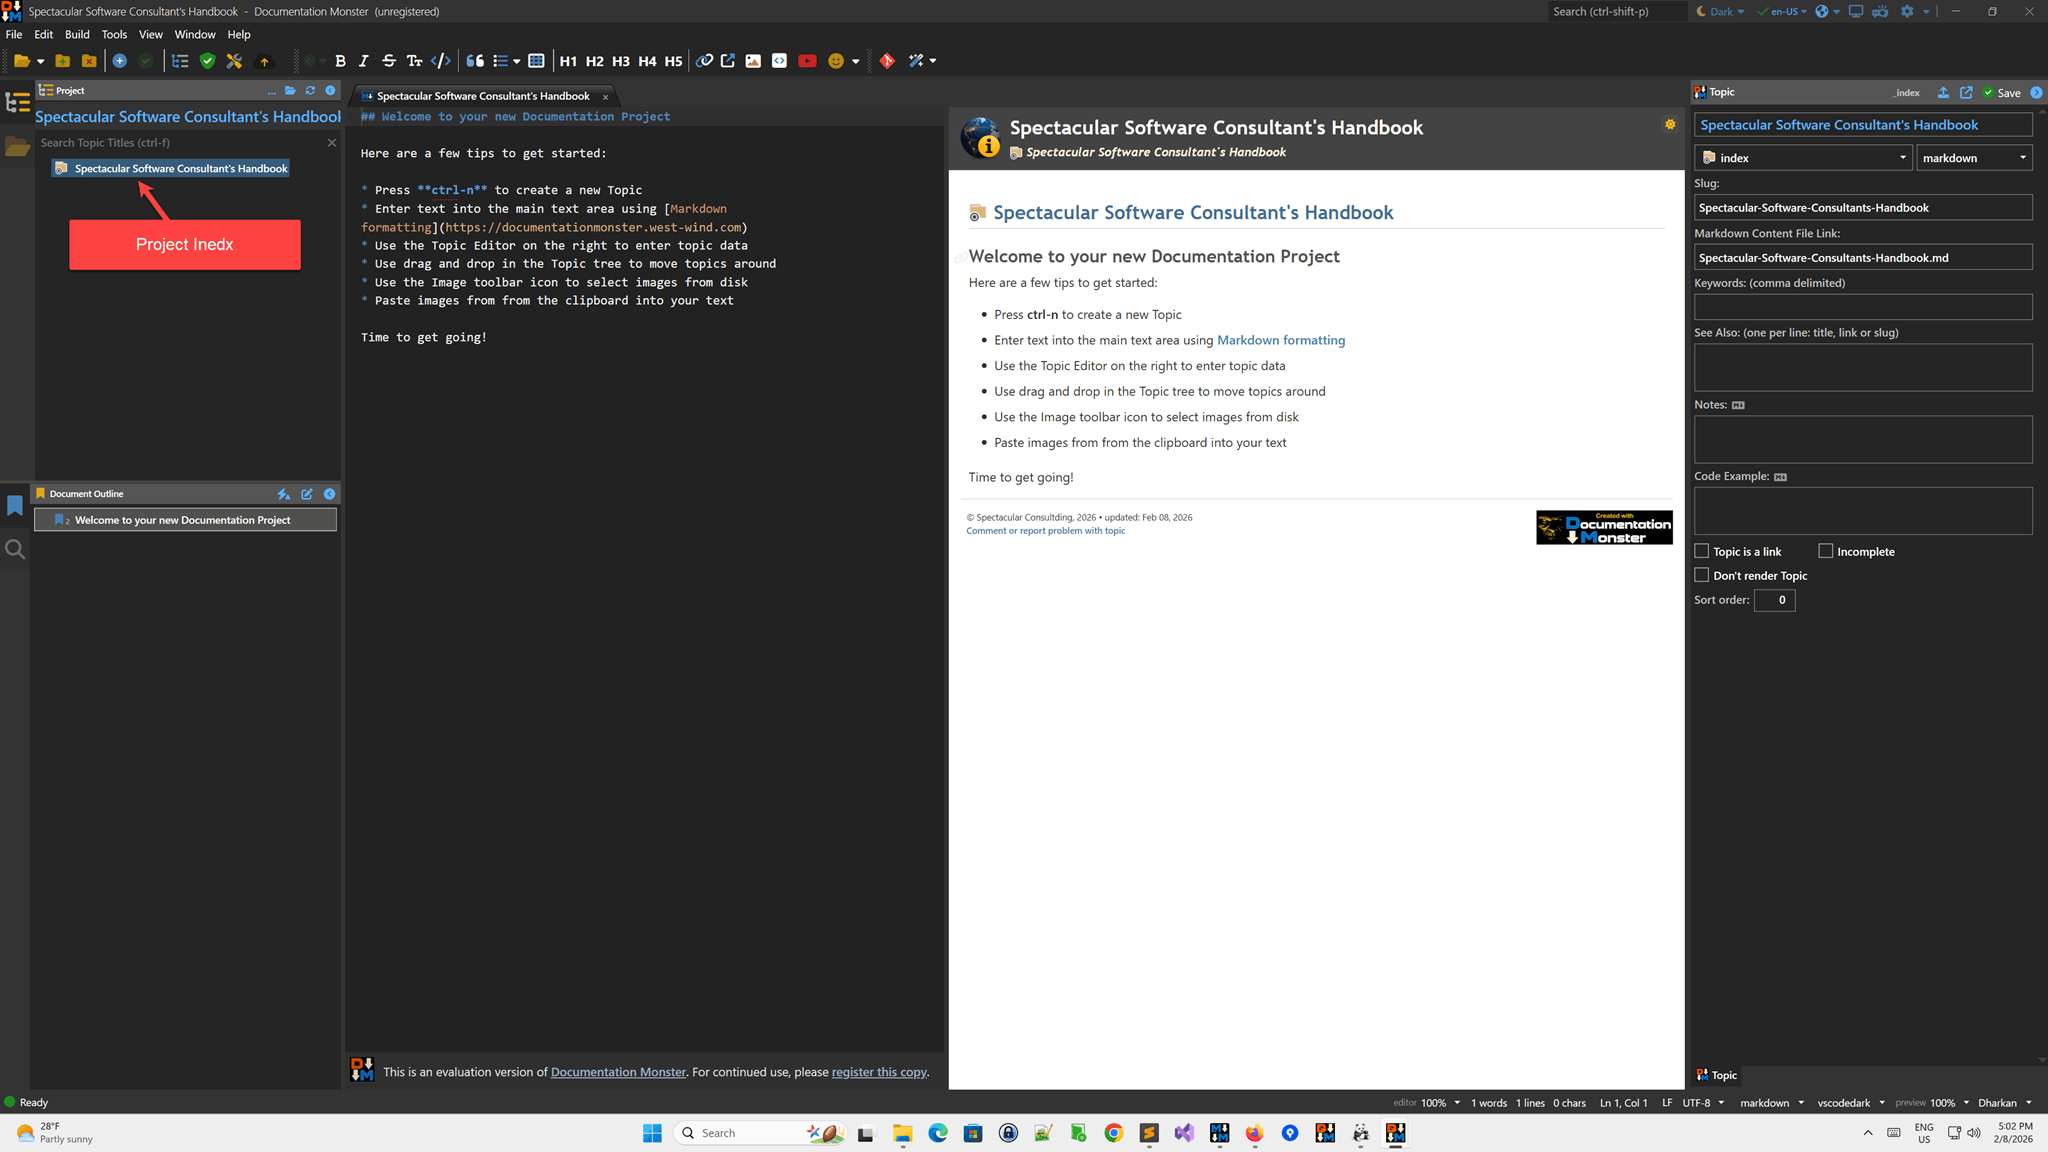
Task: Click the Git commit toolbar icon
Action: pos(887,61)
